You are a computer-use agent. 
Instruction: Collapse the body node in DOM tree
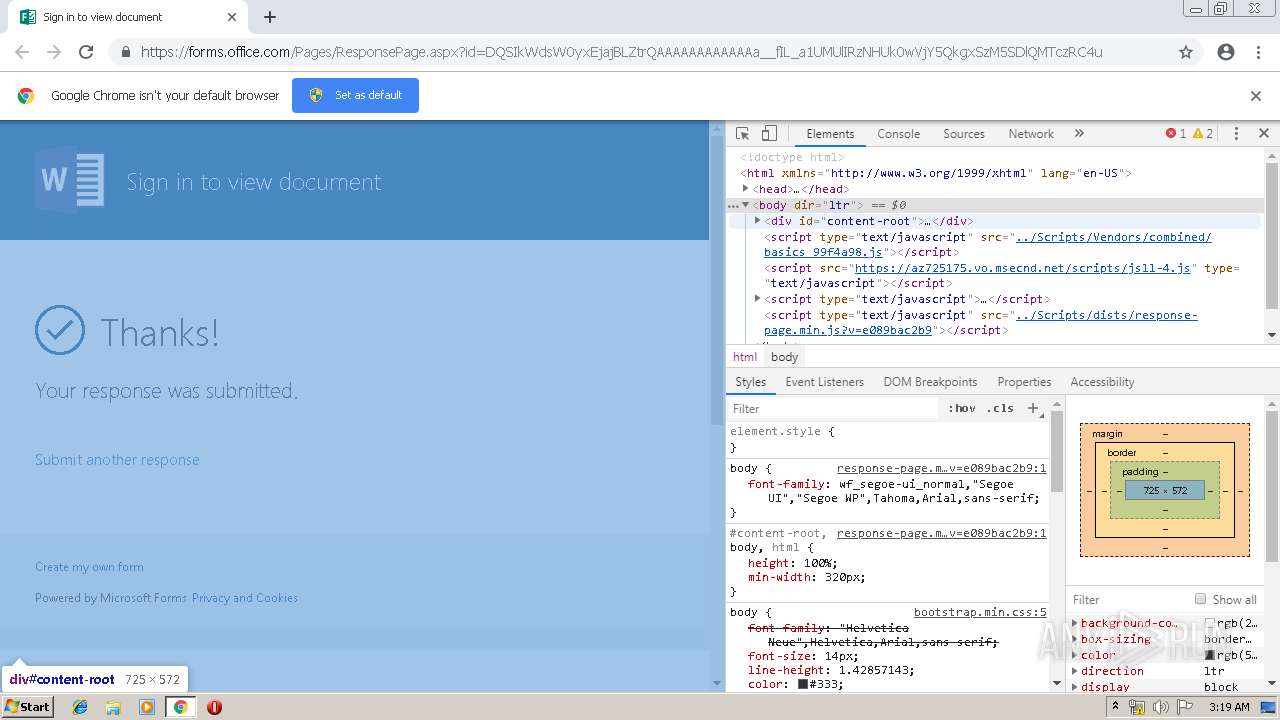click(745, 205)
